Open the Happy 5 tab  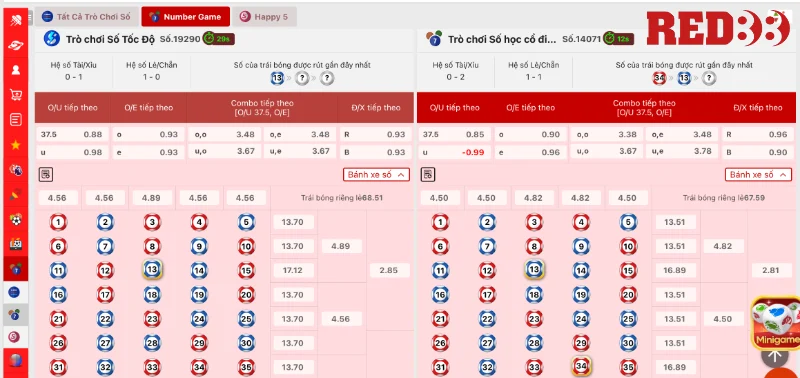[x=264, y=16]
